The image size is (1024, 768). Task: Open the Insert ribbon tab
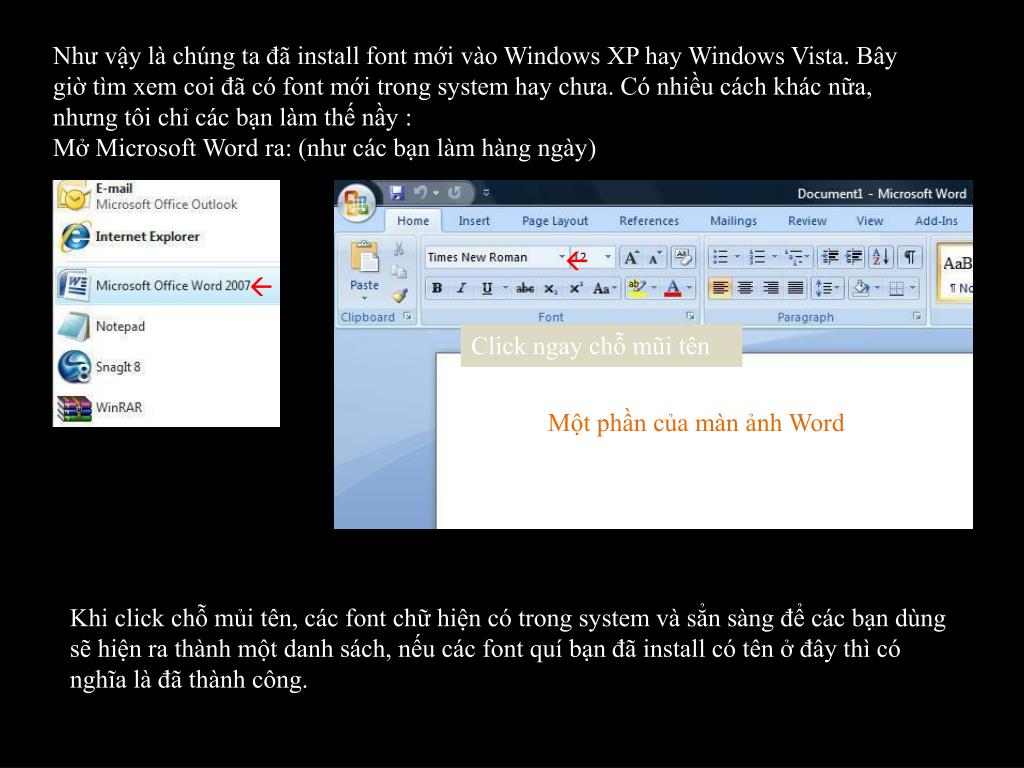pyautogui.click(x=474, y=221)
